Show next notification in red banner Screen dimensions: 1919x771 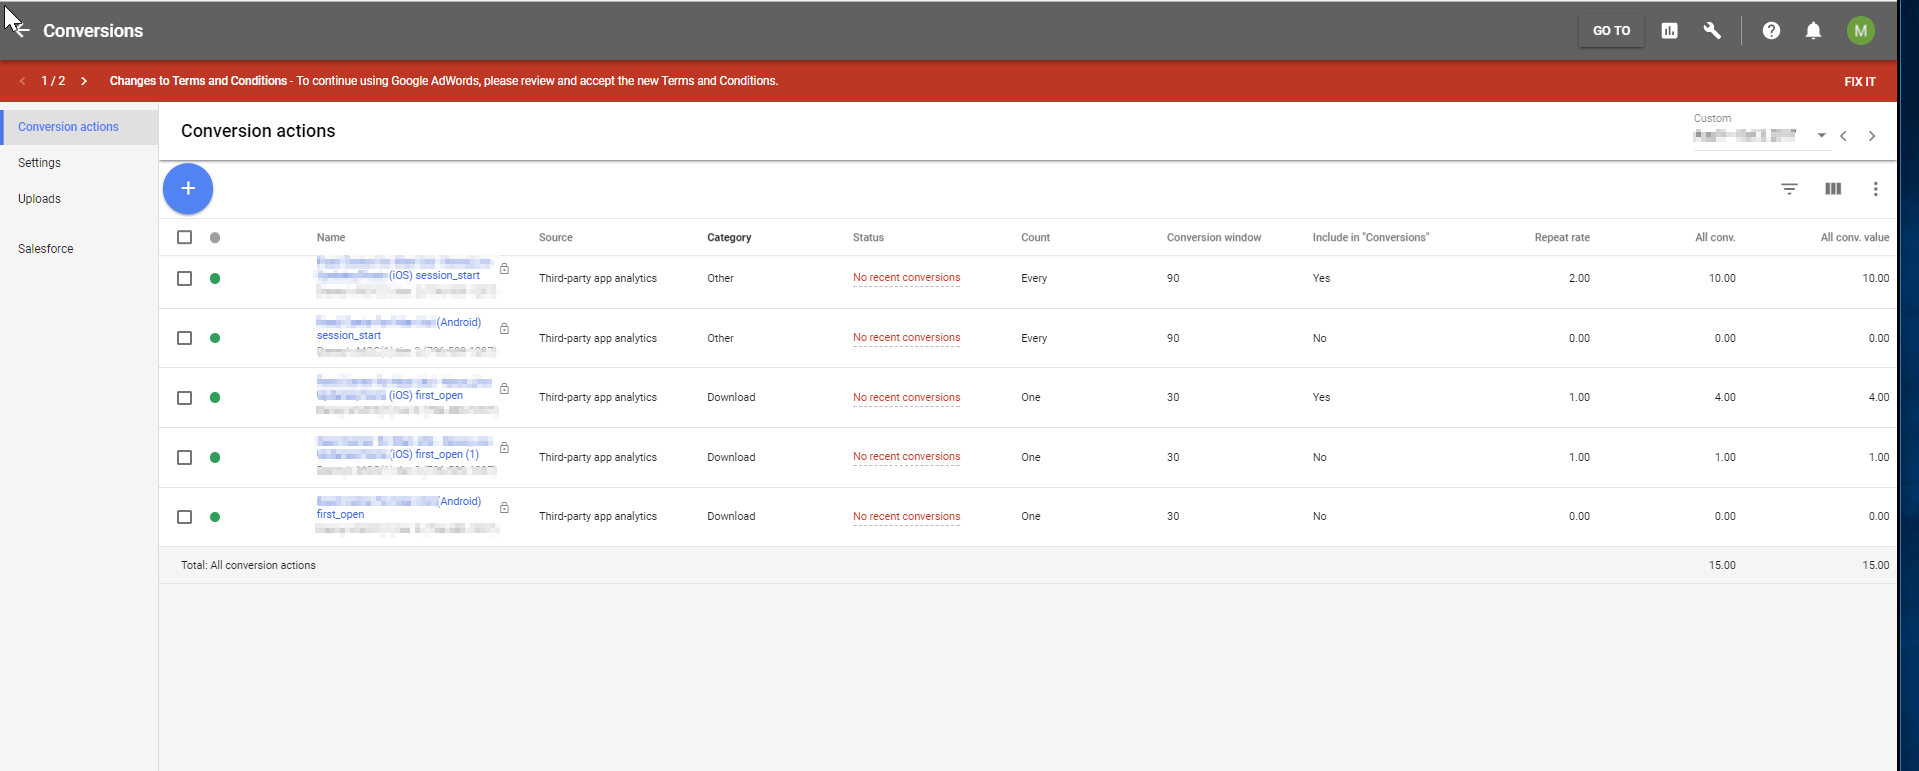point(84,81)
